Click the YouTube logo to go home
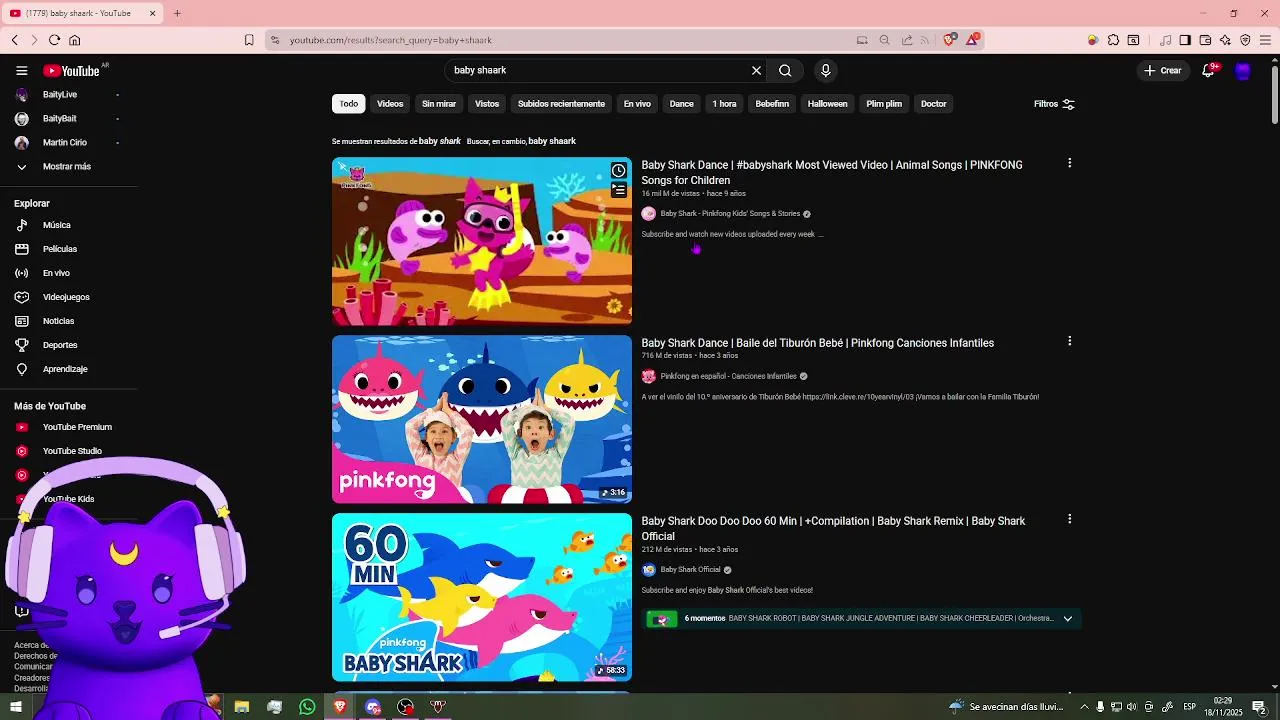Viewport: 1280px width, 720px height. point(72,71)
